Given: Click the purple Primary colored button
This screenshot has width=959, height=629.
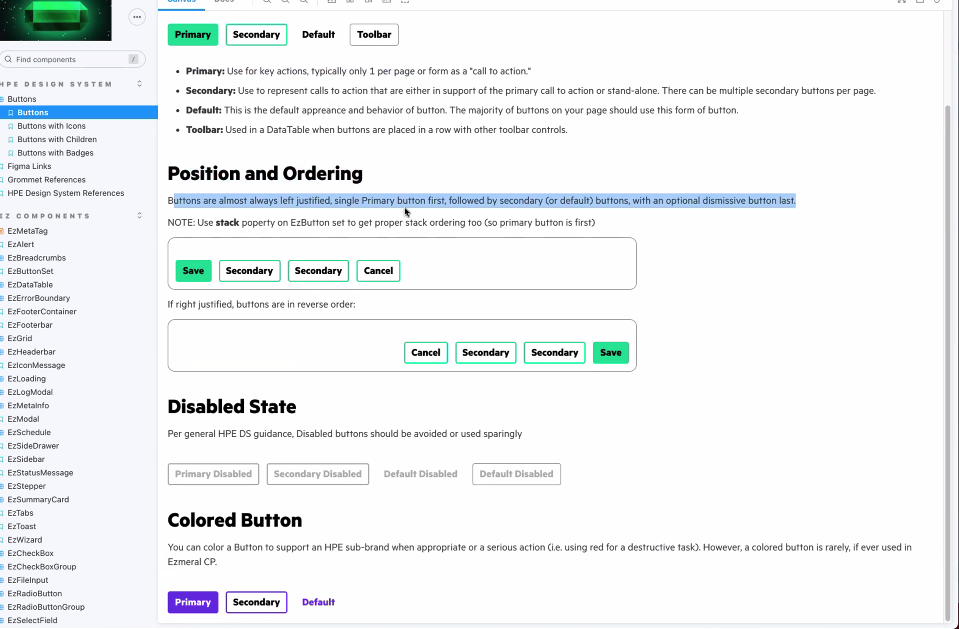Looking at the screenshot, I should click(192, 602).
